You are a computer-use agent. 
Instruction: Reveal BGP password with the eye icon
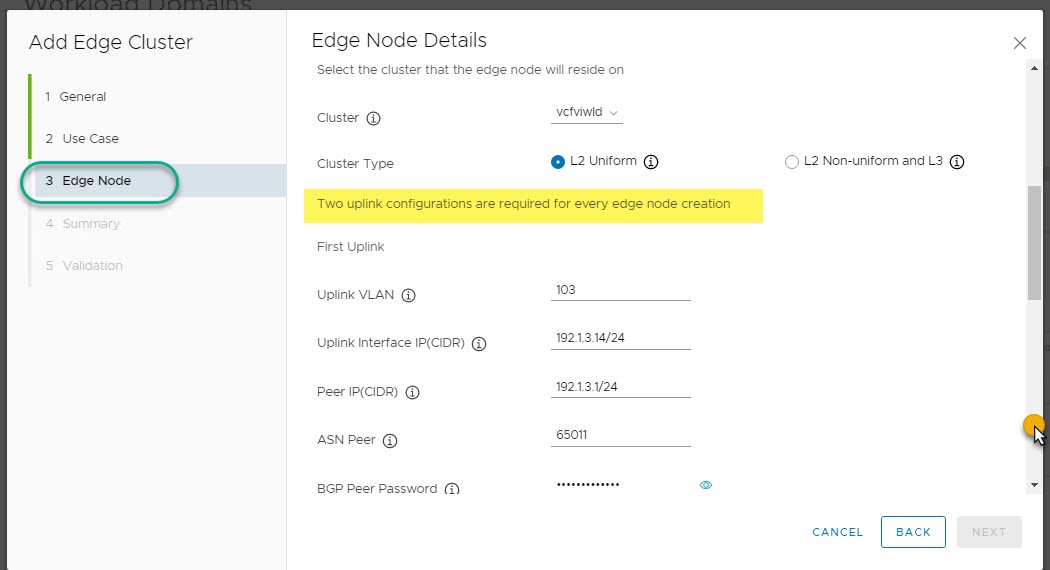point(706,485)
